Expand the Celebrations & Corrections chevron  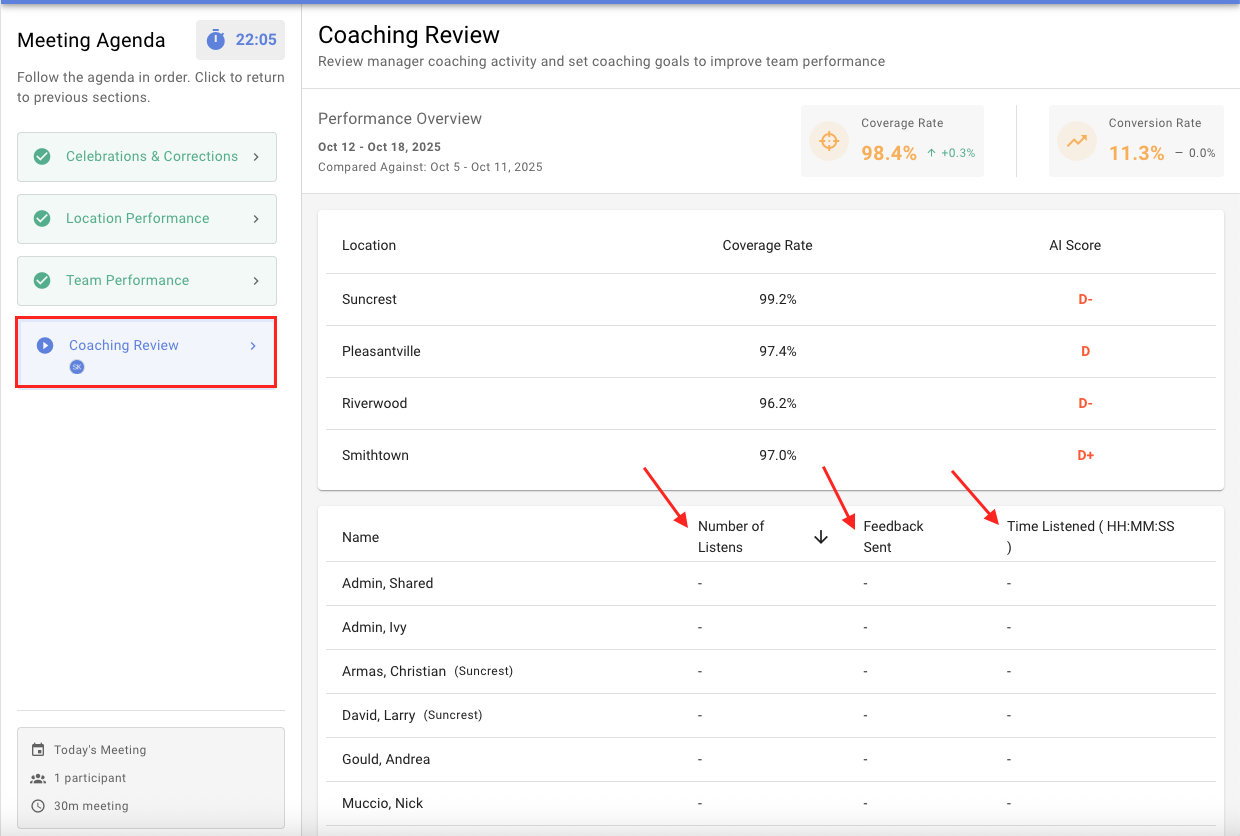point(256,157)
